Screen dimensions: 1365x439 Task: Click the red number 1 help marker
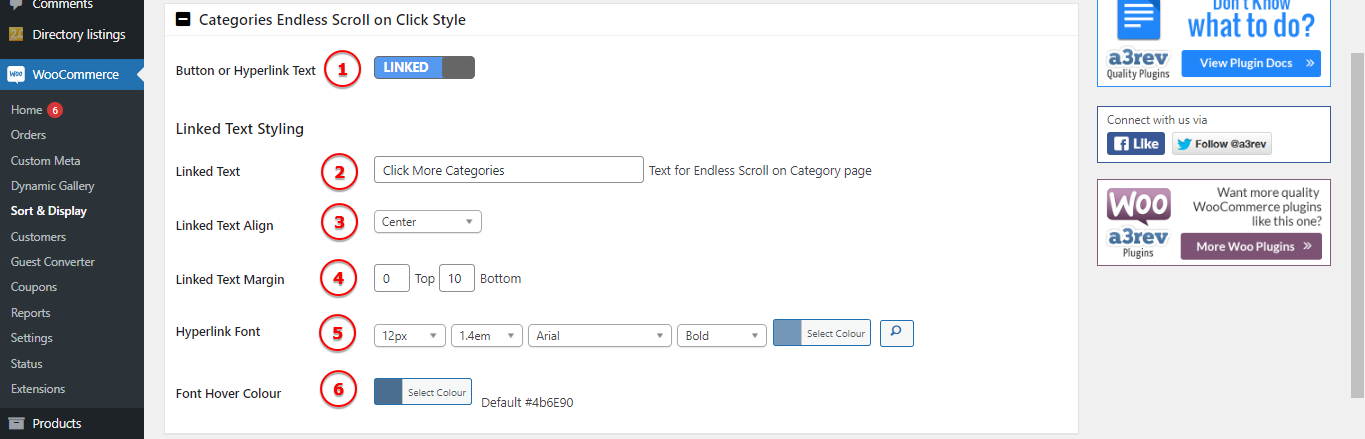click(x=342, y=70)
